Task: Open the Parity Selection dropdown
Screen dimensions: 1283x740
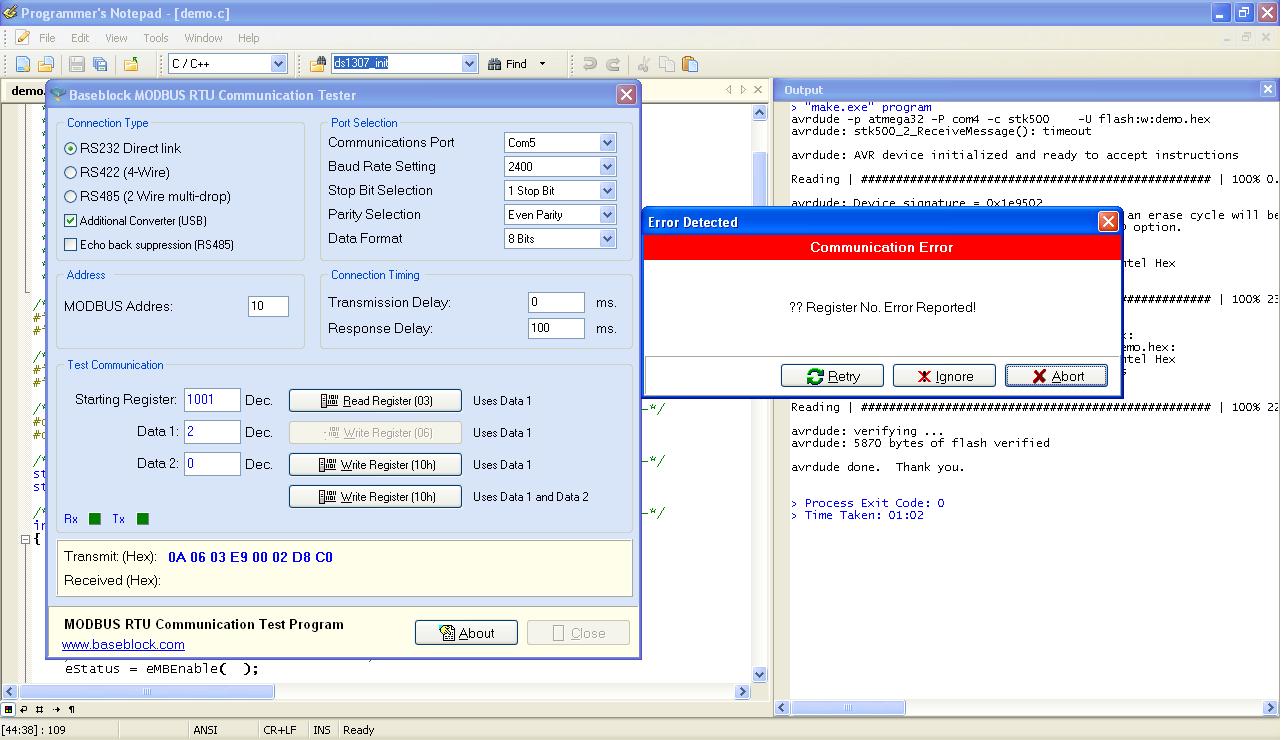Action: click(606, 214)
